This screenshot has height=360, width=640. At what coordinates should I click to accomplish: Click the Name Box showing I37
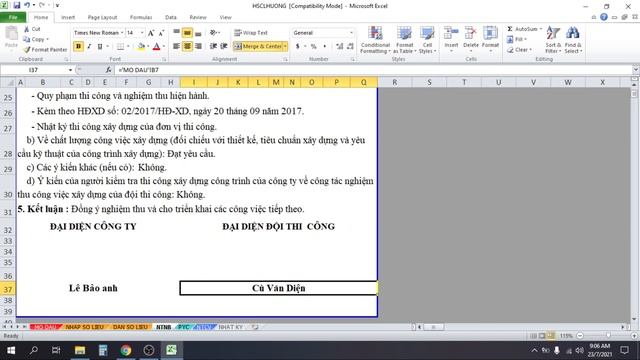click(33, 70)
